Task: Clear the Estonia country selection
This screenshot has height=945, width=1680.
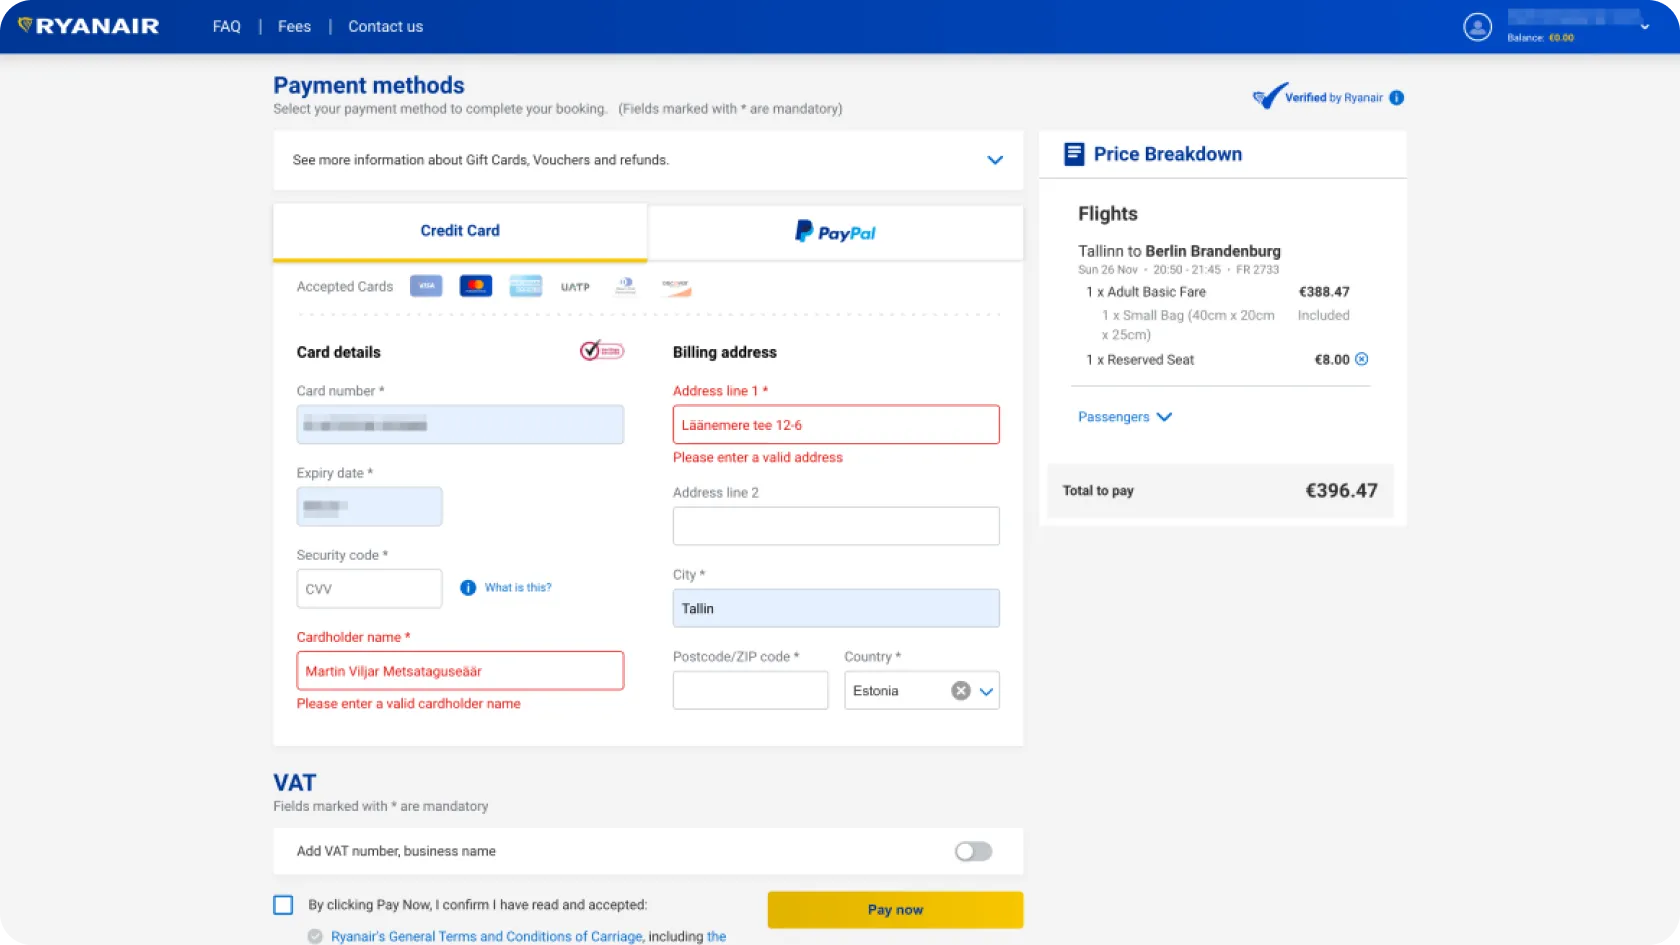Action: coord(960,691)
